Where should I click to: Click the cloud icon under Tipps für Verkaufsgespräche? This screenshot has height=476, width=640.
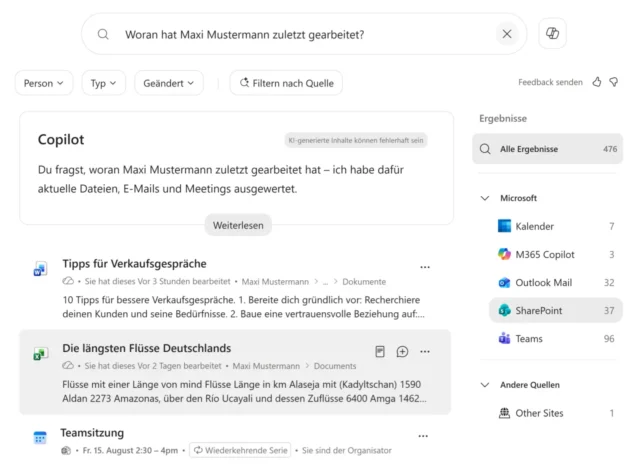68,281
